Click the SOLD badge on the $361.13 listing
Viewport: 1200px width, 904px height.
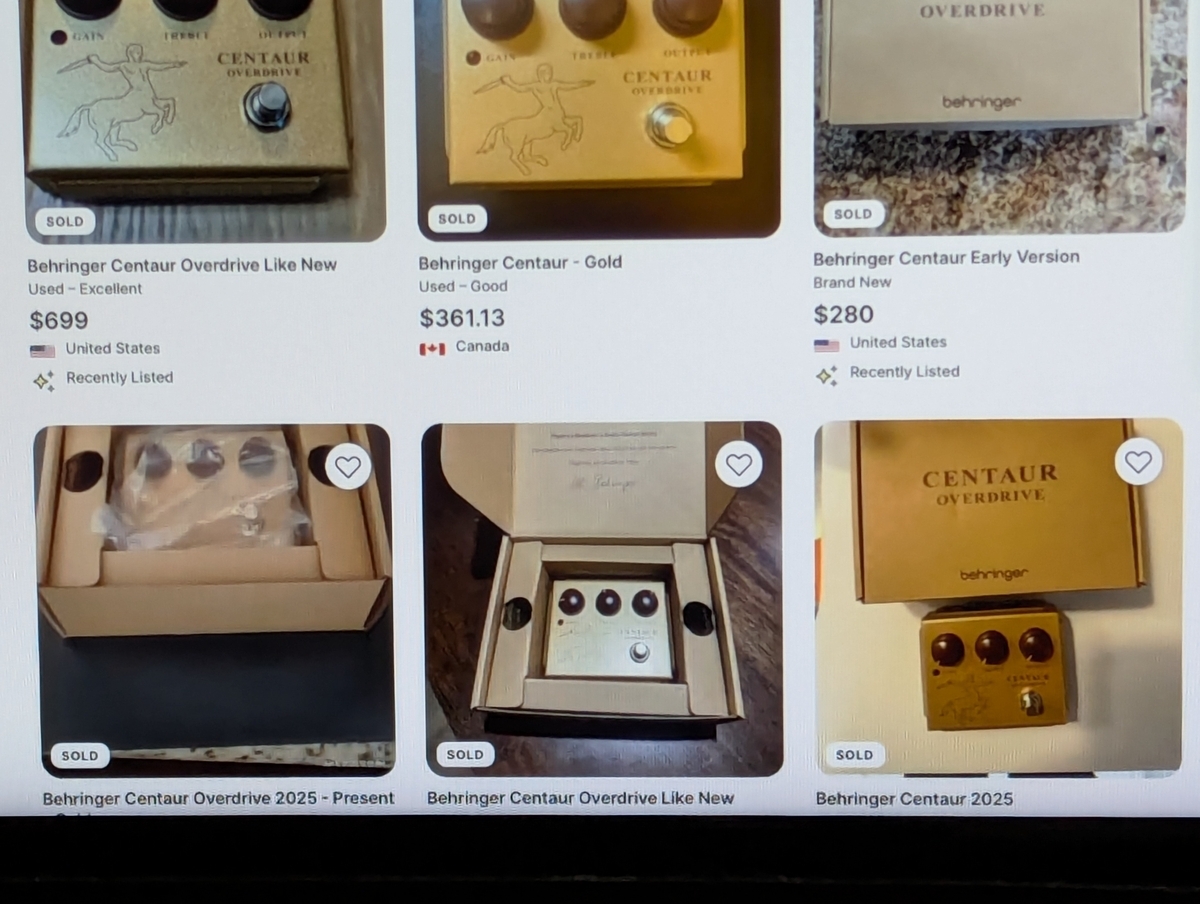457,219
